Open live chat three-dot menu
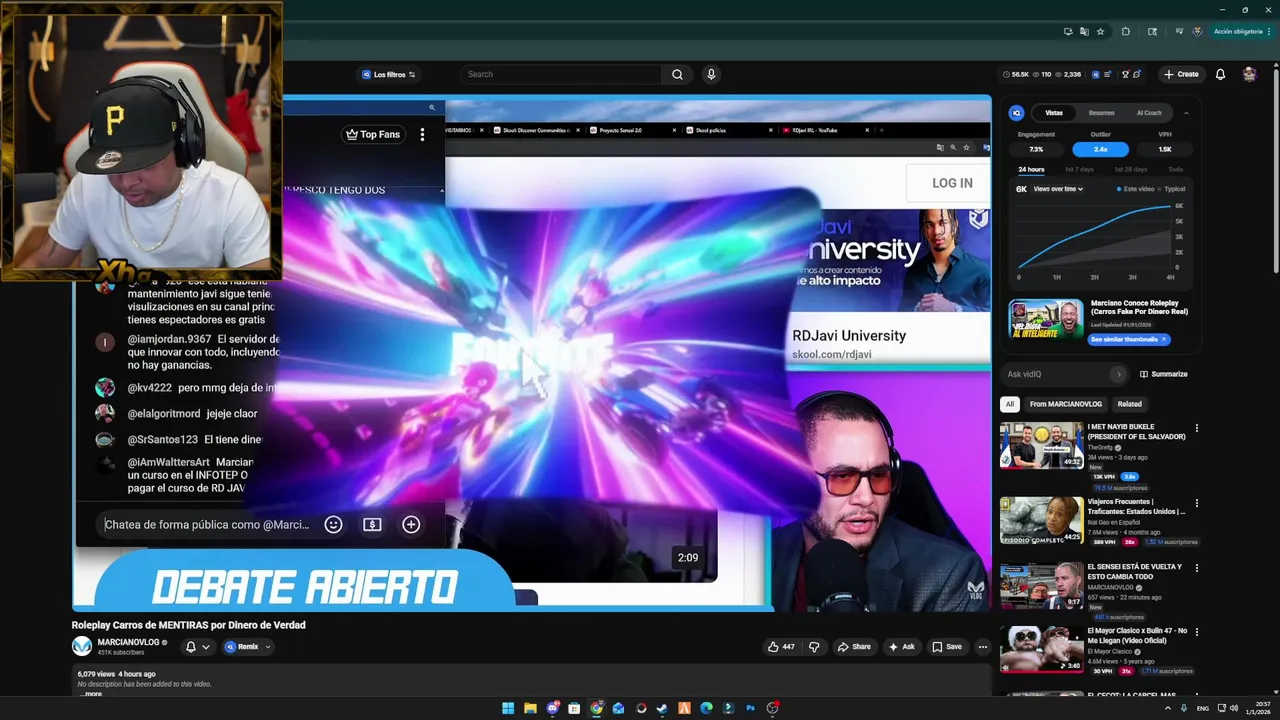Image resolution: width=1280 pixels, height=720 pixels. (422, 134)
